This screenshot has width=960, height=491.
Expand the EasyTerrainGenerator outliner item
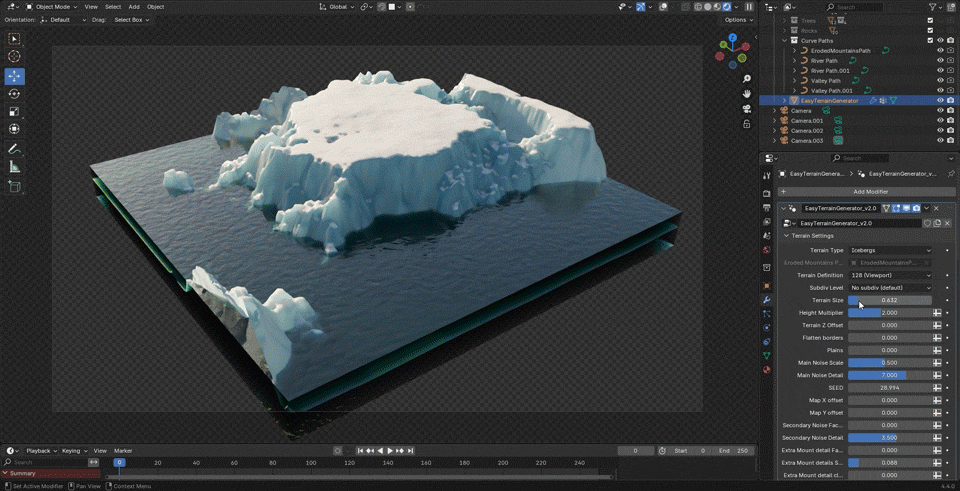click(785, 100)
